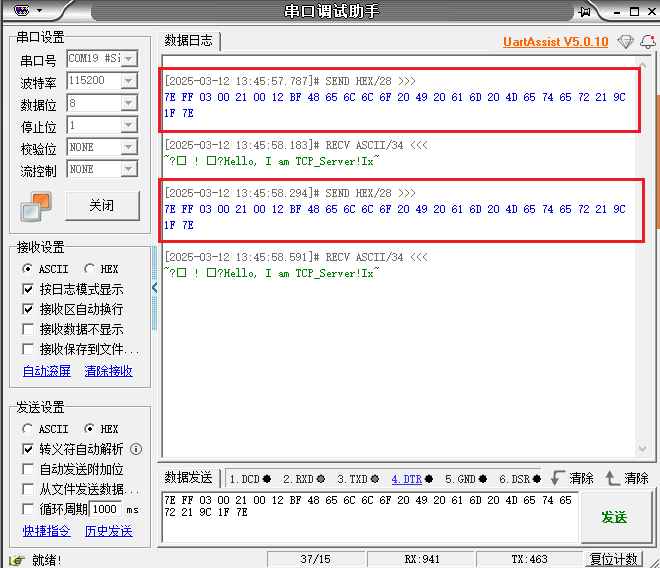660x568 pixels.
Task: Click the hex data send input box
Action: (x=370, y=517)
